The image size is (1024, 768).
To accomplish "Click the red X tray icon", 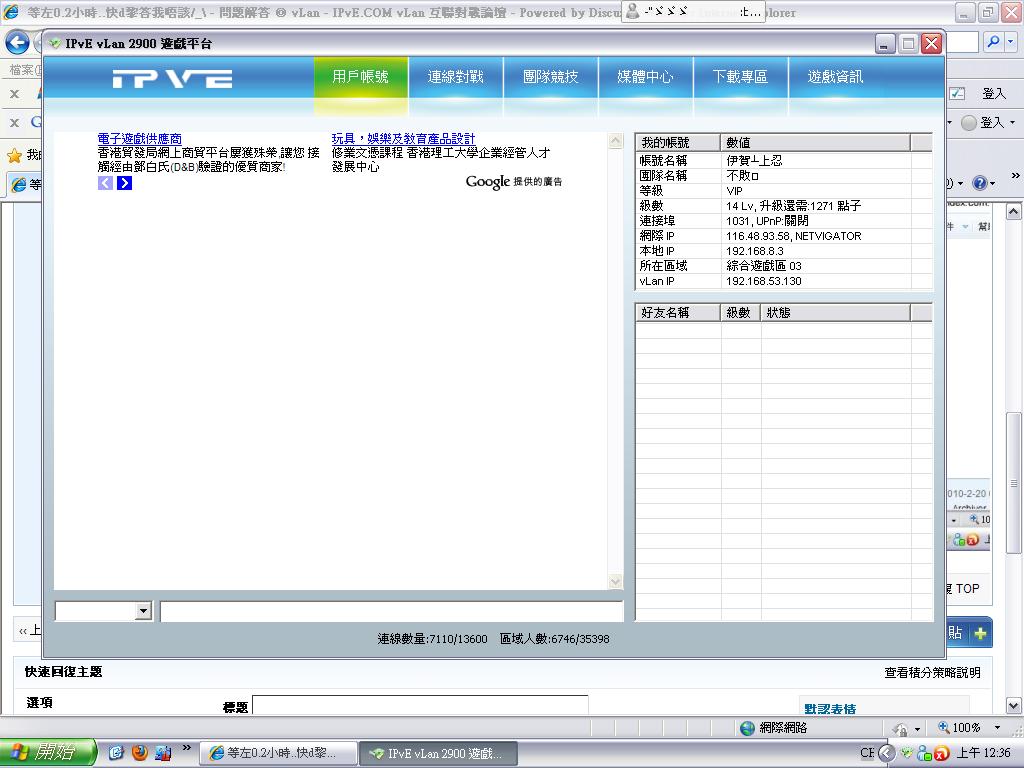I will click(x=941, y=754).
